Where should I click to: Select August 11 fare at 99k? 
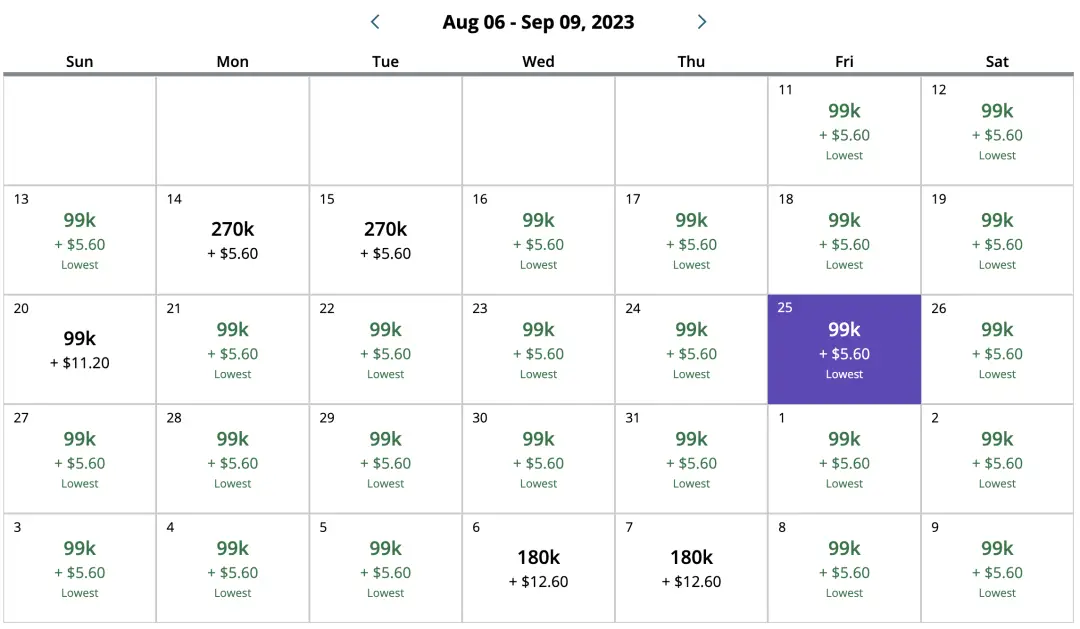point(844,130)
